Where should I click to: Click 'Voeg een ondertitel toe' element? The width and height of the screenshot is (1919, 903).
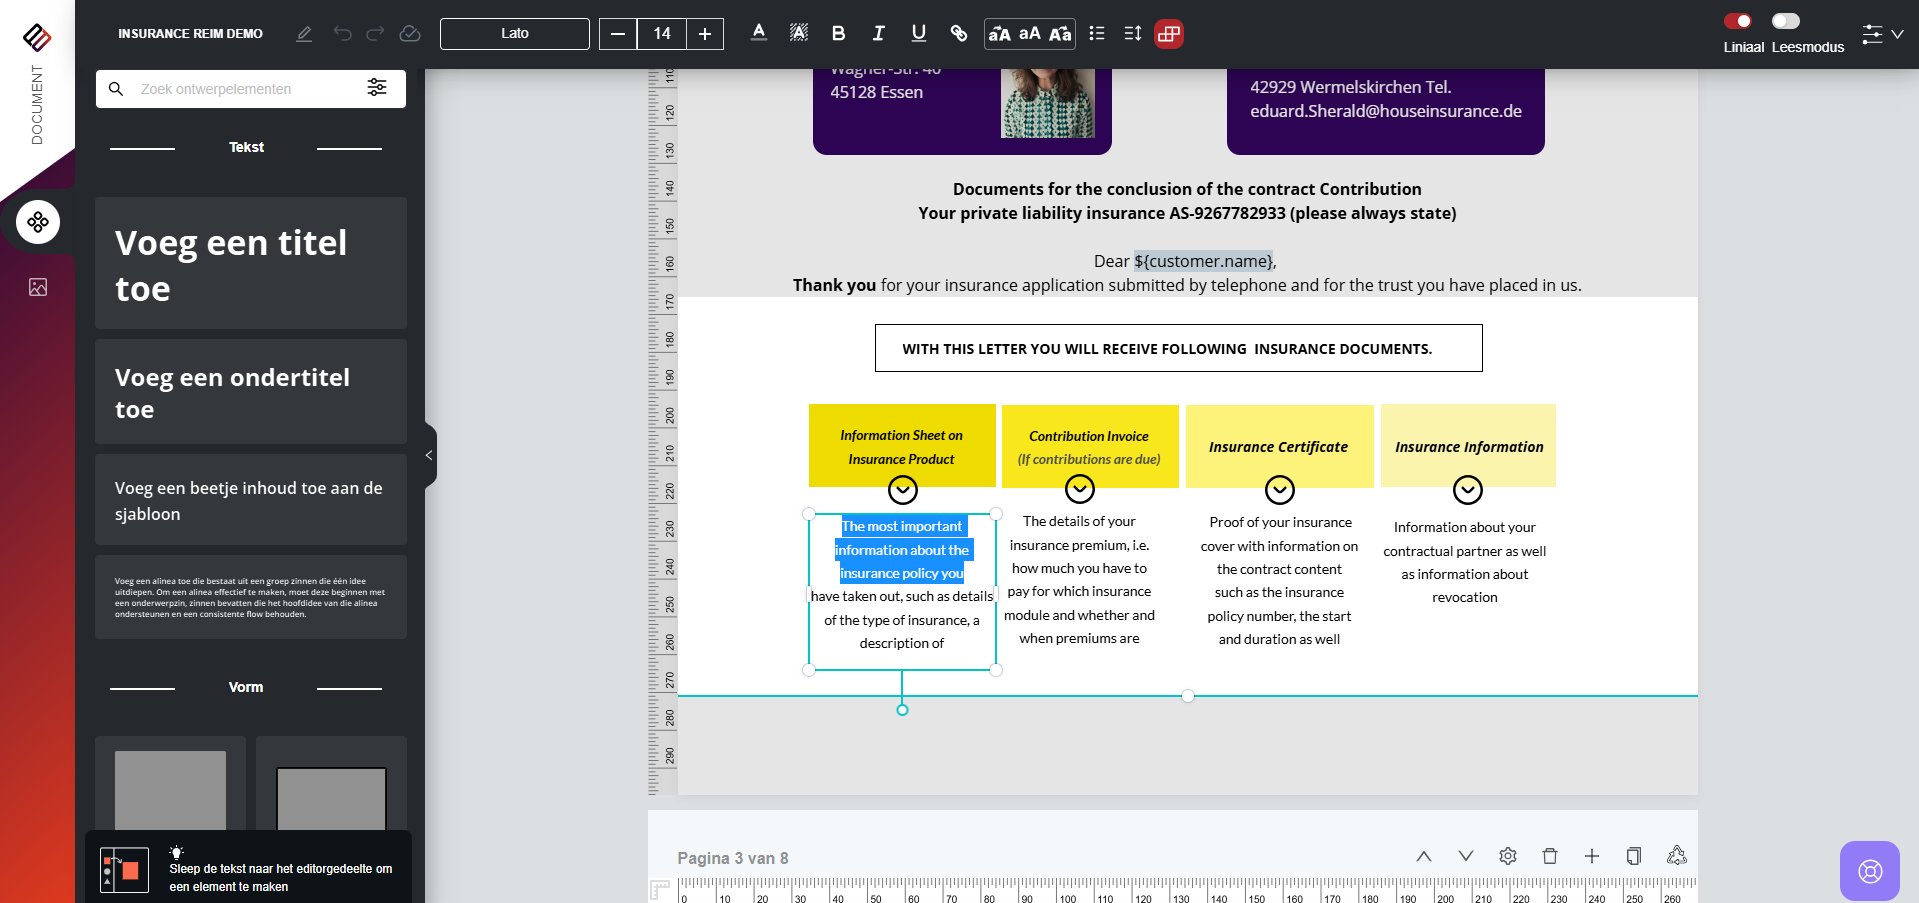click(250, 392)
